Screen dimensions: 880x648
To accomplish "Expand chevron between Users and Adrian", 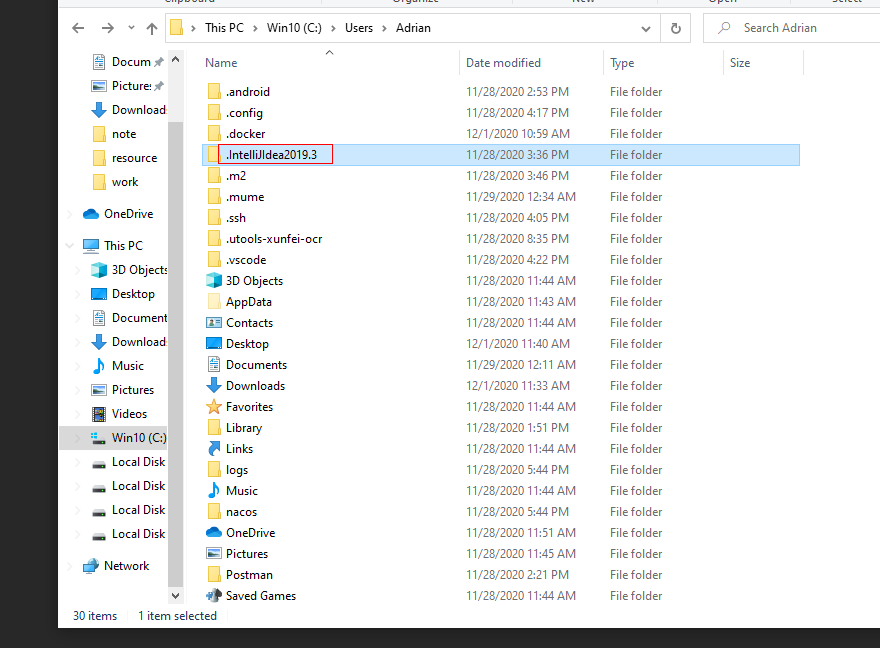I will click(x=384, y=29).
